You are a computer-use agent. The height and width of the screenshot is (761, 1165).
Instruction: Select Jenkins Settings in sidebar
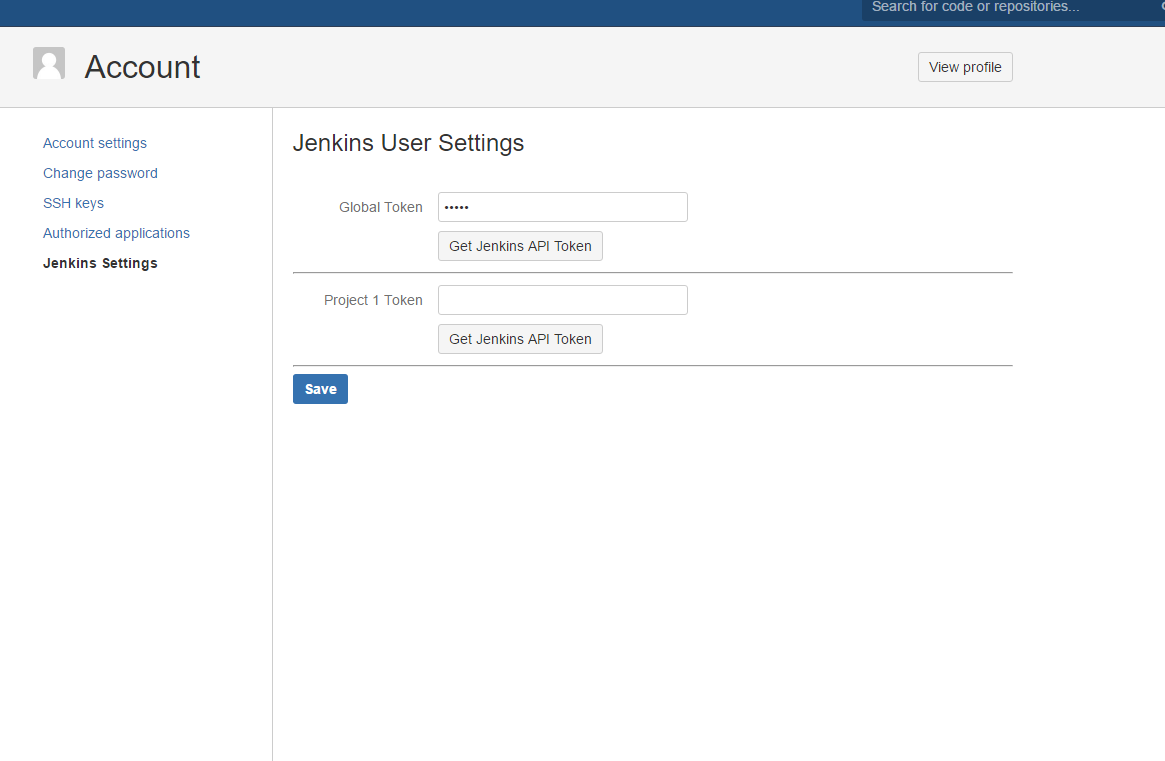point(100,263)
